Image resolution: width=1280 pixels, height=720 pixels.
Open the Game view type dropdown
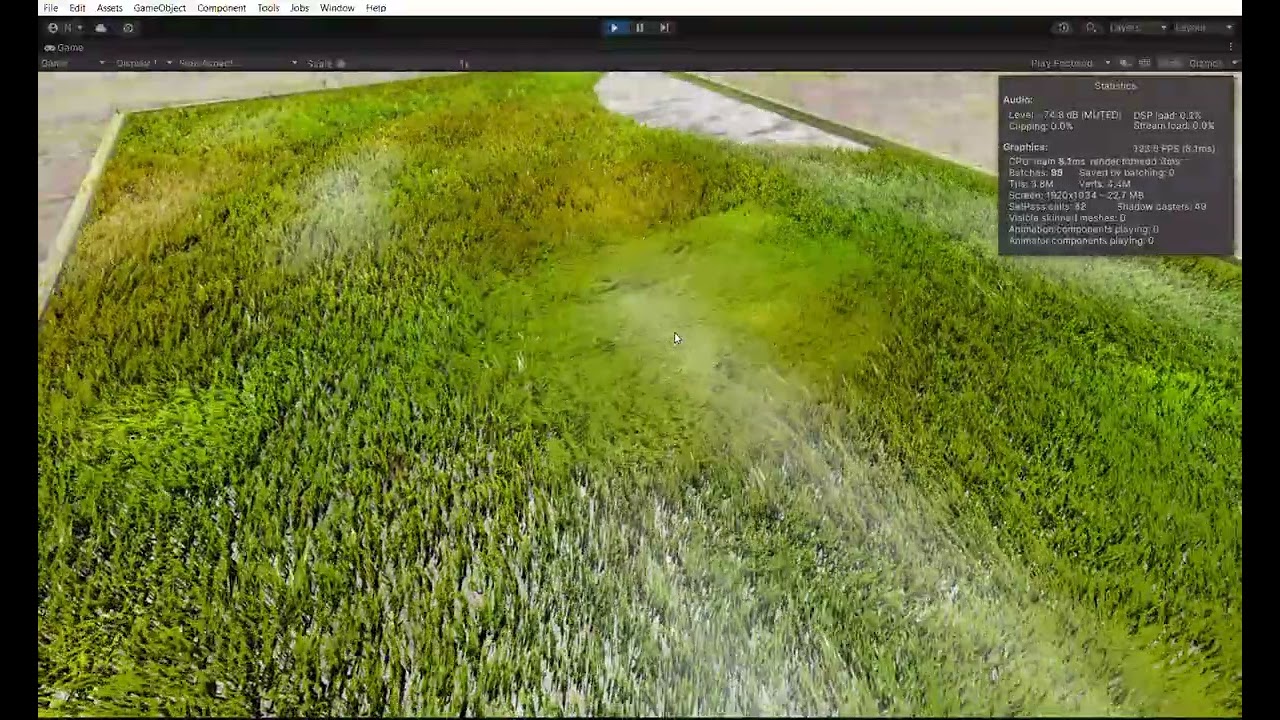tap(72, 63)
